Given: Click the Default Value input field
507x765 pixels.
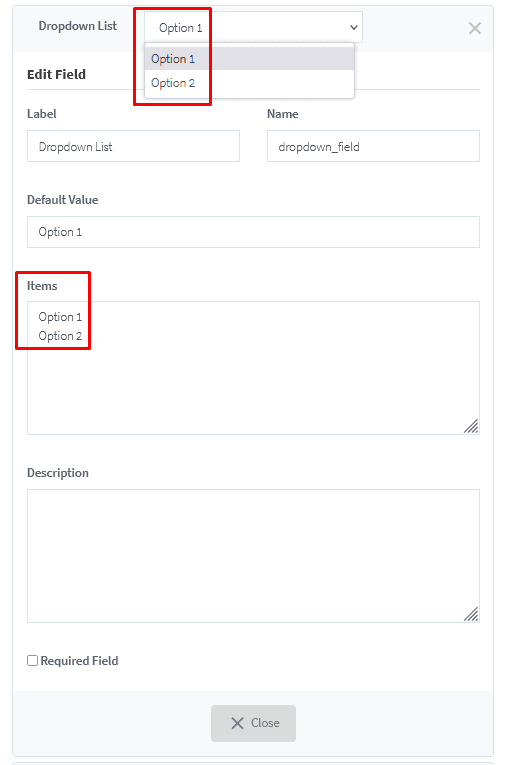Looking at the screenshot, I should tap(253, 232).
